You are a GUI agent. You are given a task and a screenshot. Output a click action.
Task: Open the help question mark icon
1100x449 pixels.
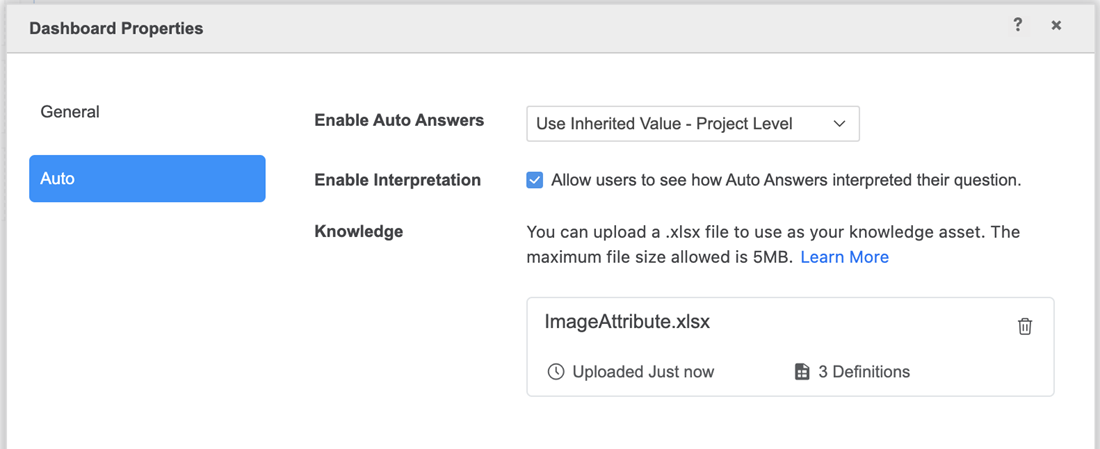coord(1017,26)
